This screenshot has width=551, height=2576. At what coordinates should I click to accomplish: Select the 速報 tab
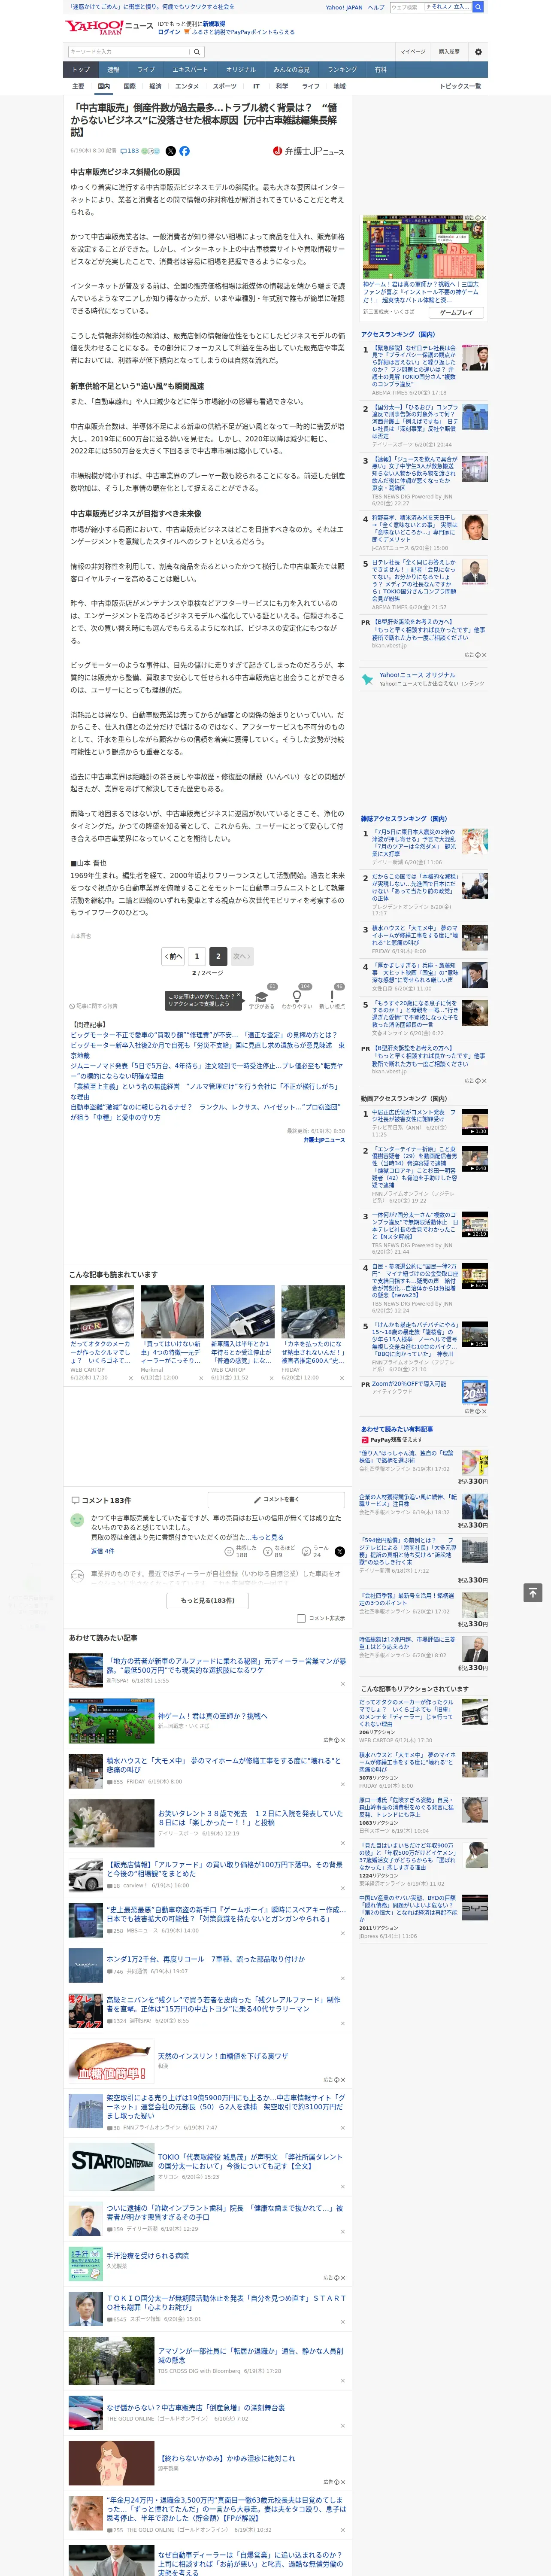pos(113,70)
